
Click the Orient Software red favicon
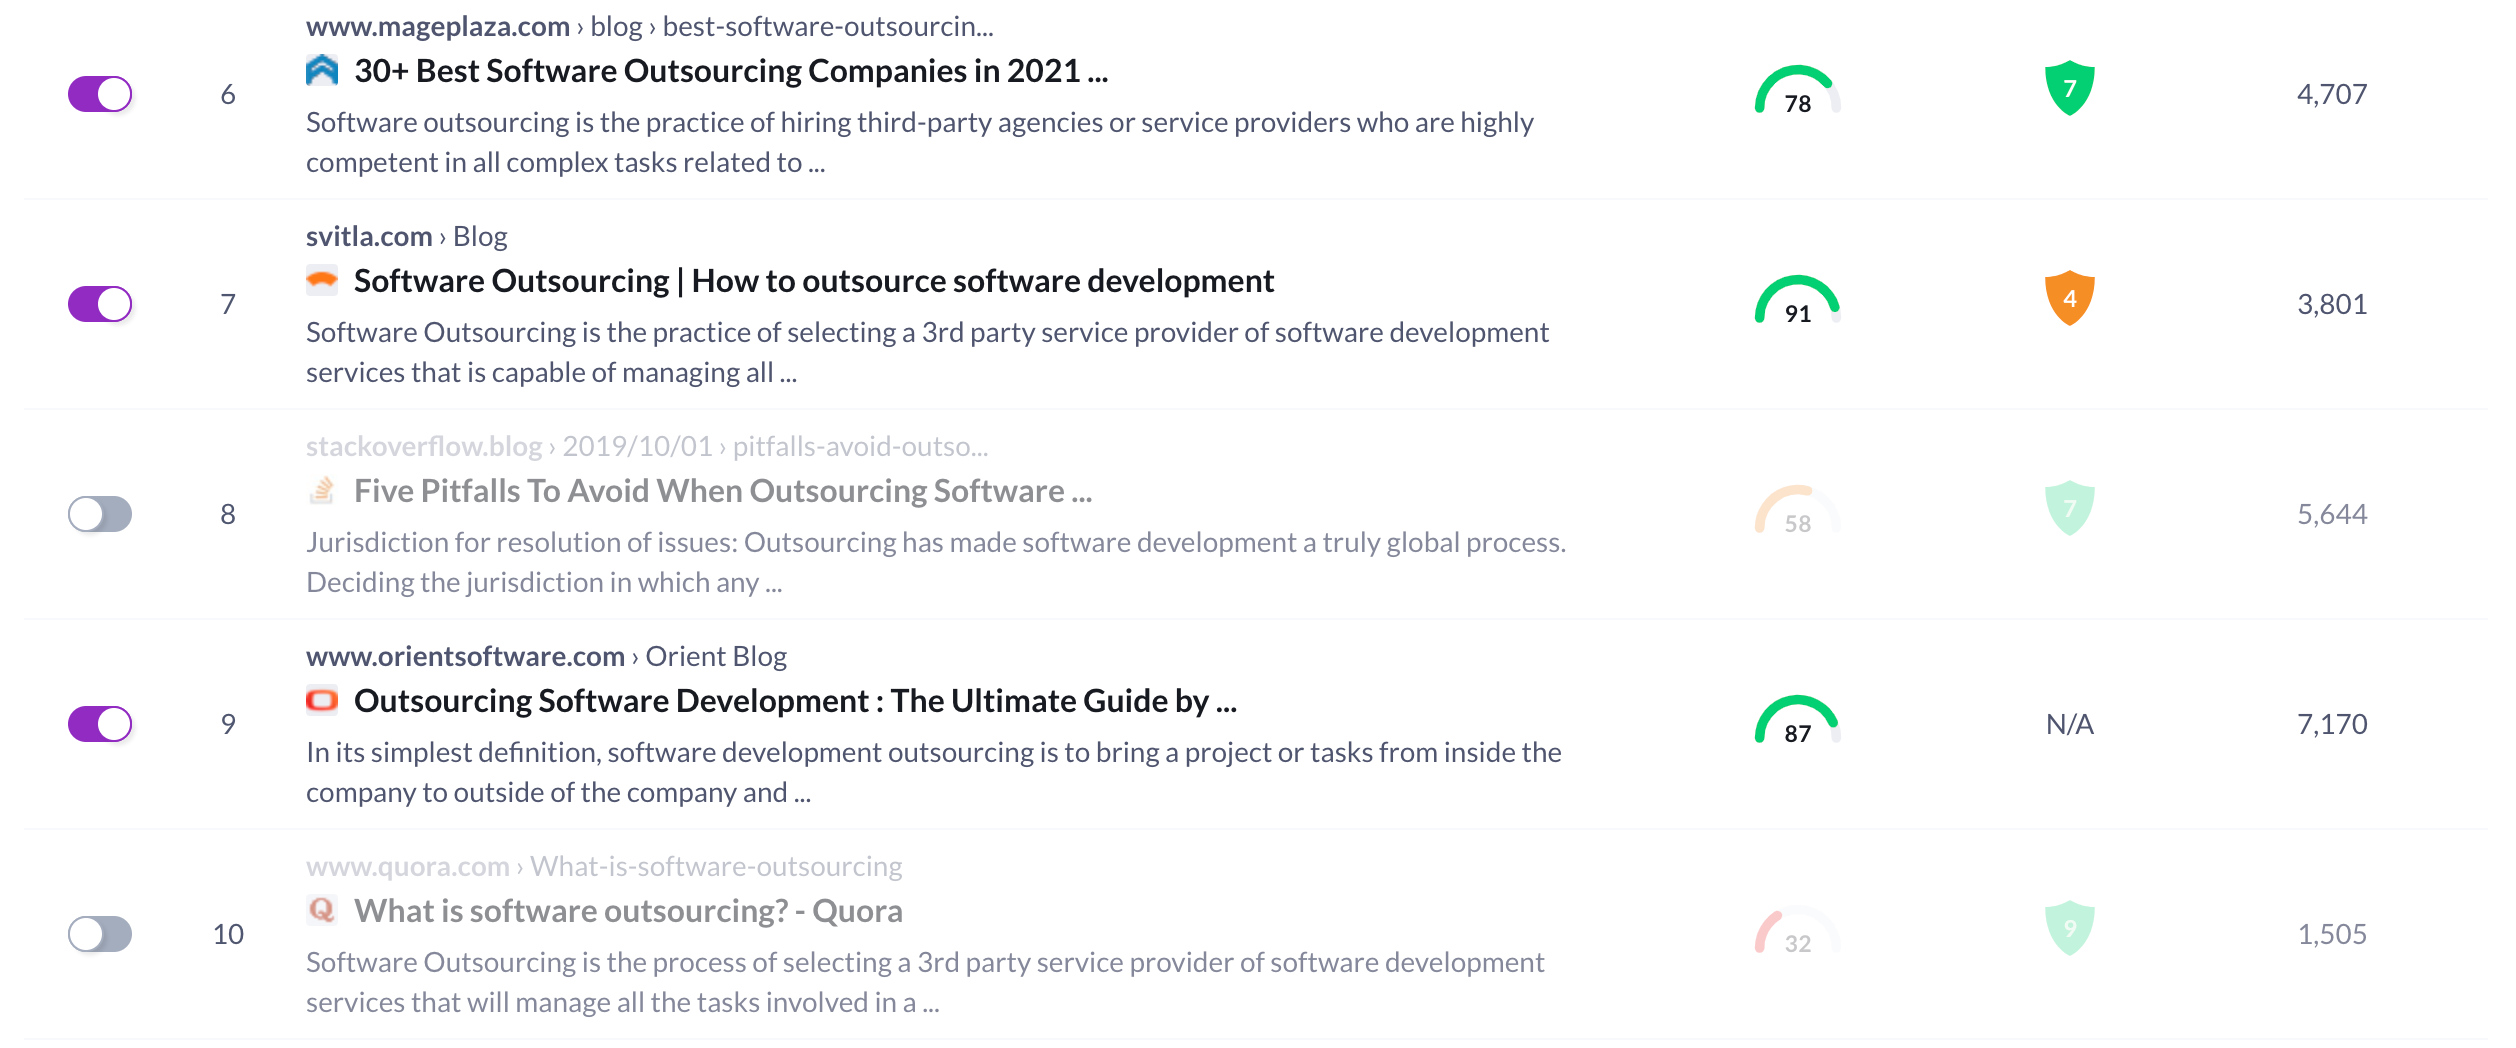click(x=322, y=701)
